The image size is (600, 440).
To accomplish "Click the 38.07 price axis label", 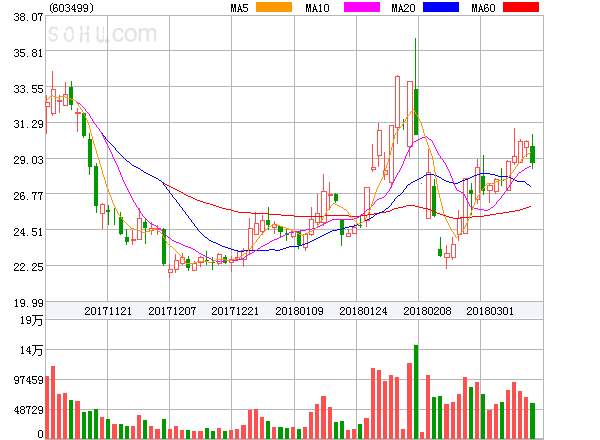I will pos(28,17).
